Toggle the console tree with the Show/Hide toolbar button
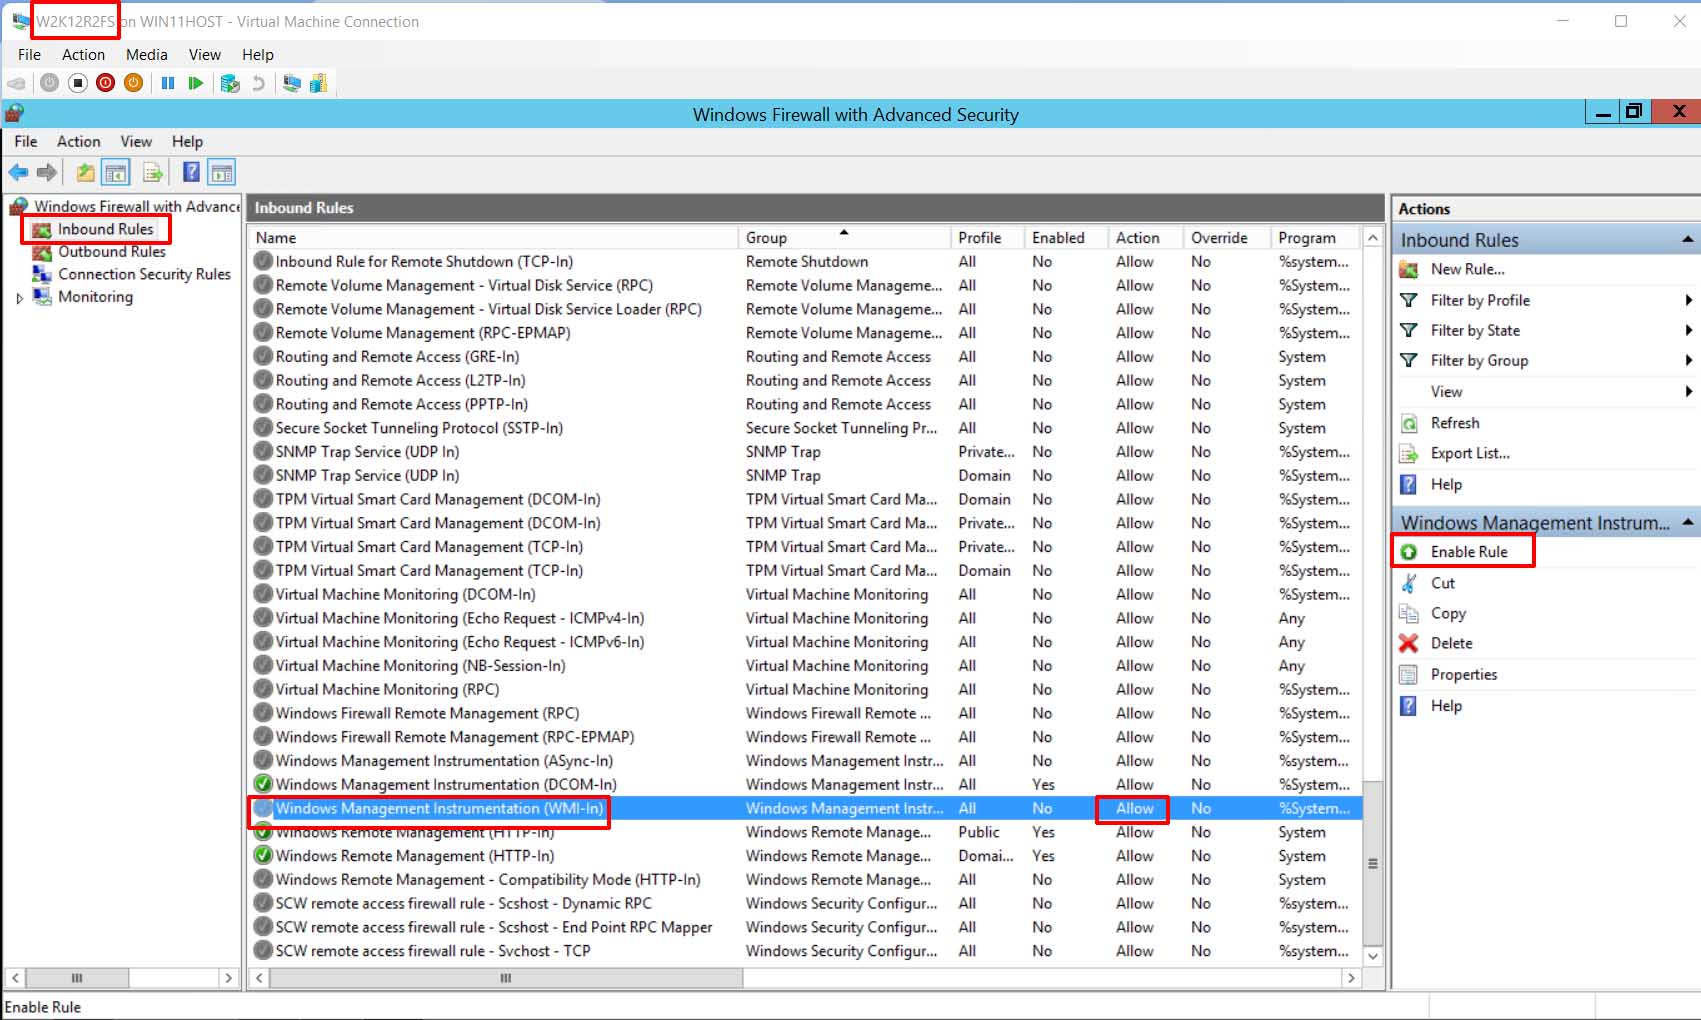Viewport: 1701px width, 1020px height. 117,172
